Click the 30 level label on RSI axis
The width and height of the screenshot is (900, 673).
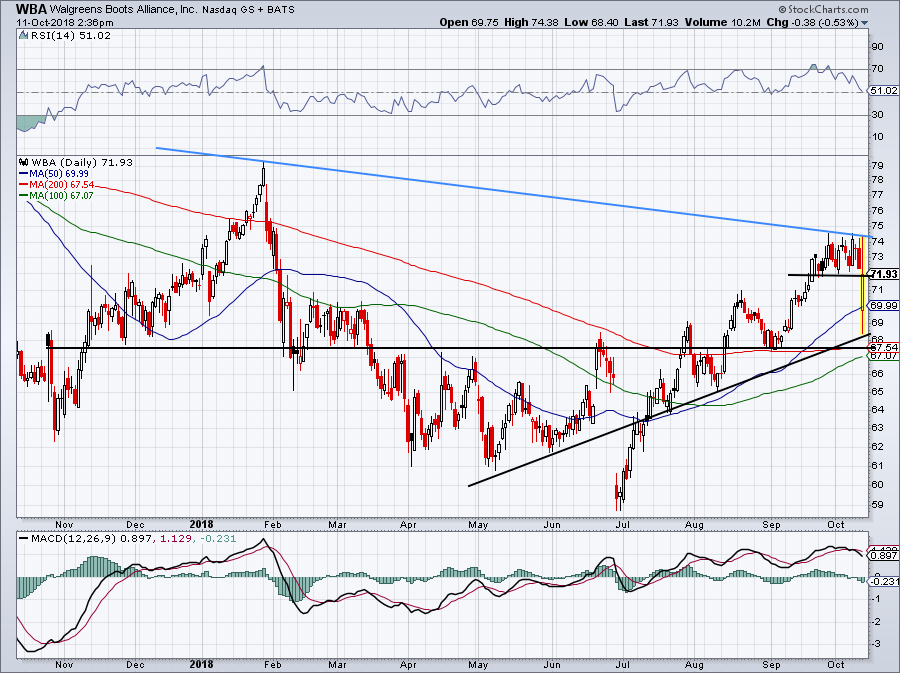pos(877,115)
